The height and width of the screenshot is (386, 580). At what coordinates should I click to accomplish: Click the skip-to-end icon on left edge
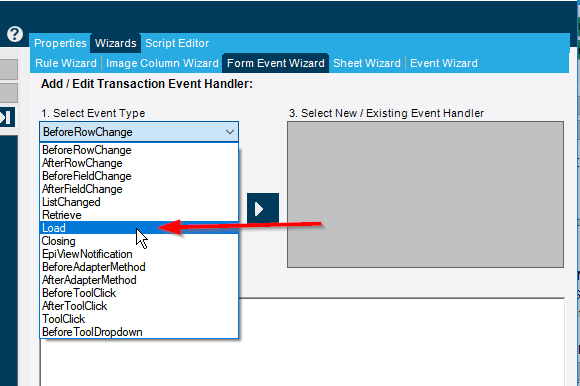pyautogui.click(x=7, y=117)
